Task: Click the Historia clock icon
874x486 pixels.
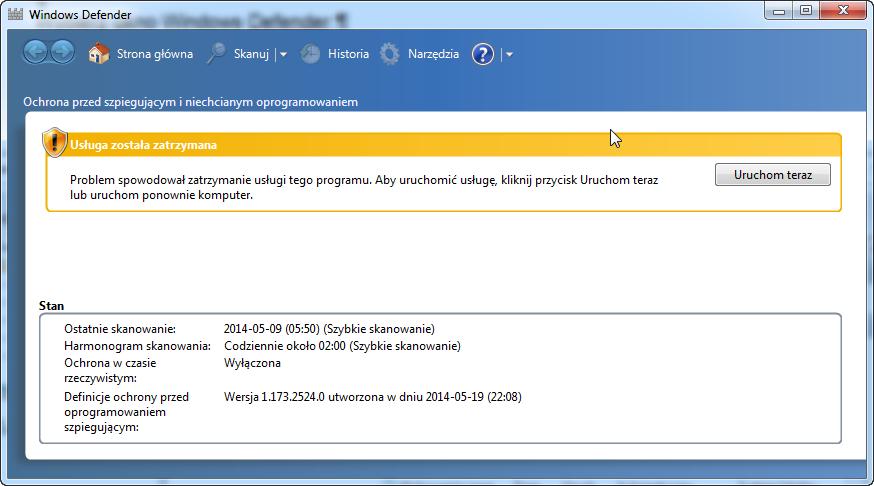Action: click(x=310, y=54)
